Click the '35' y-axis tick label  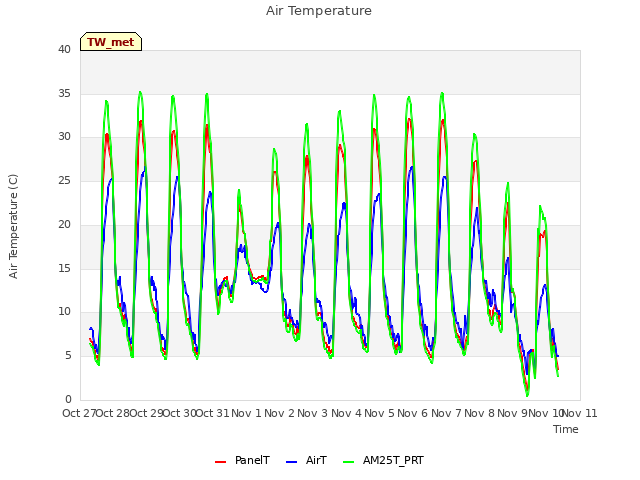(64, 93)
